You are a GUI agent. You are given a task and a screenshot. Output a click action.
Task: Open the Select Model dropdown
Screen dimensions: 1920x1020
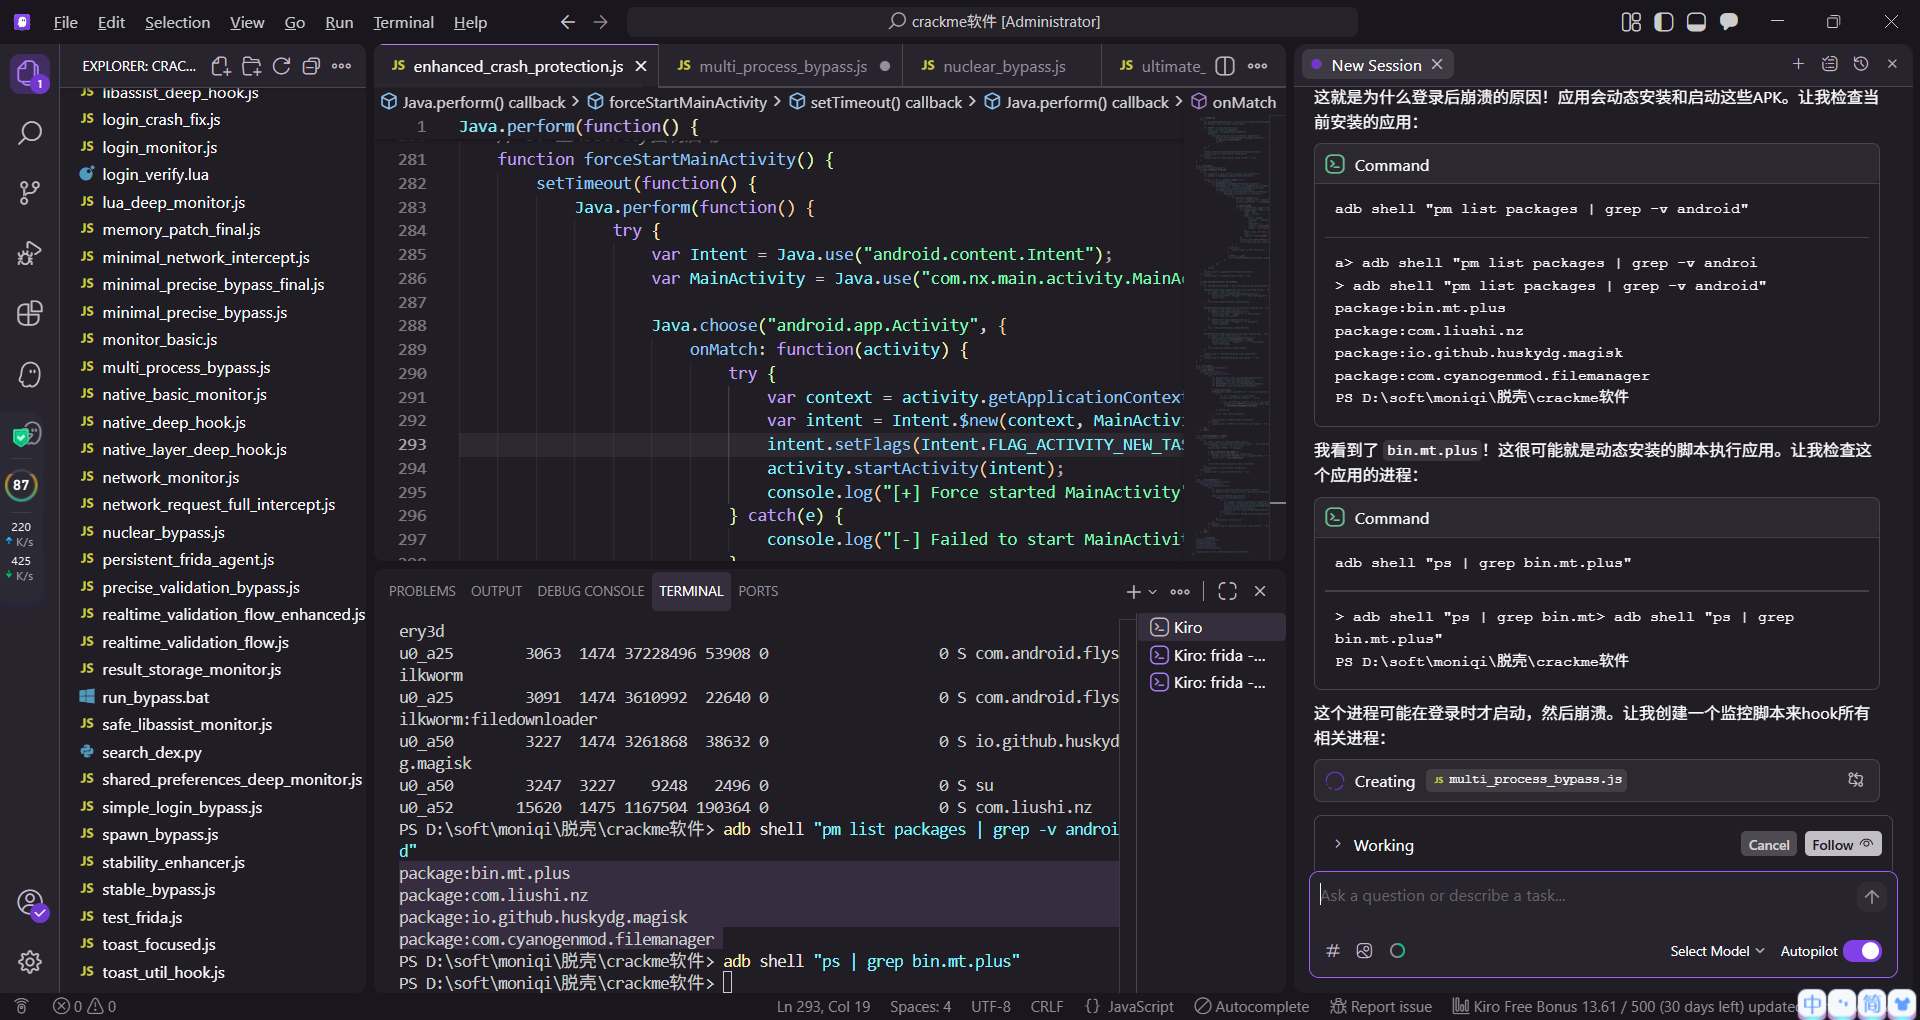1716,951
